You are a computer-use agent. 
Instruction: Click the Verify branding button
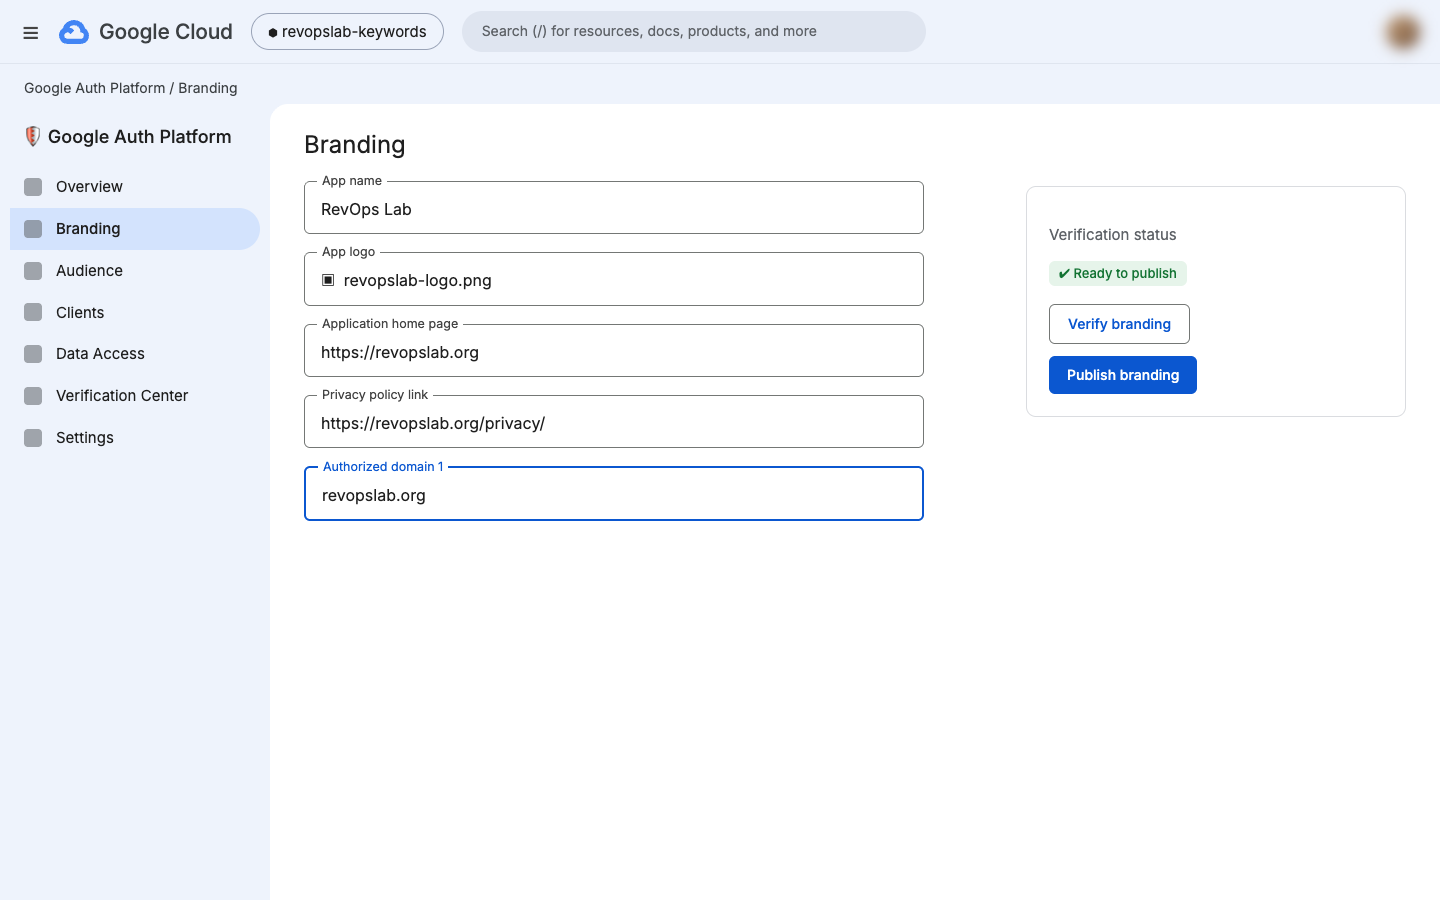tap(1119, 324)
